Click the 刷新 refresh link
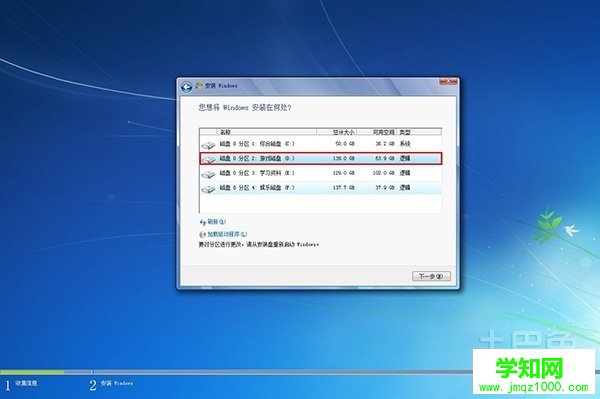The width and height of the screenshot is (600, 399). 213,222
